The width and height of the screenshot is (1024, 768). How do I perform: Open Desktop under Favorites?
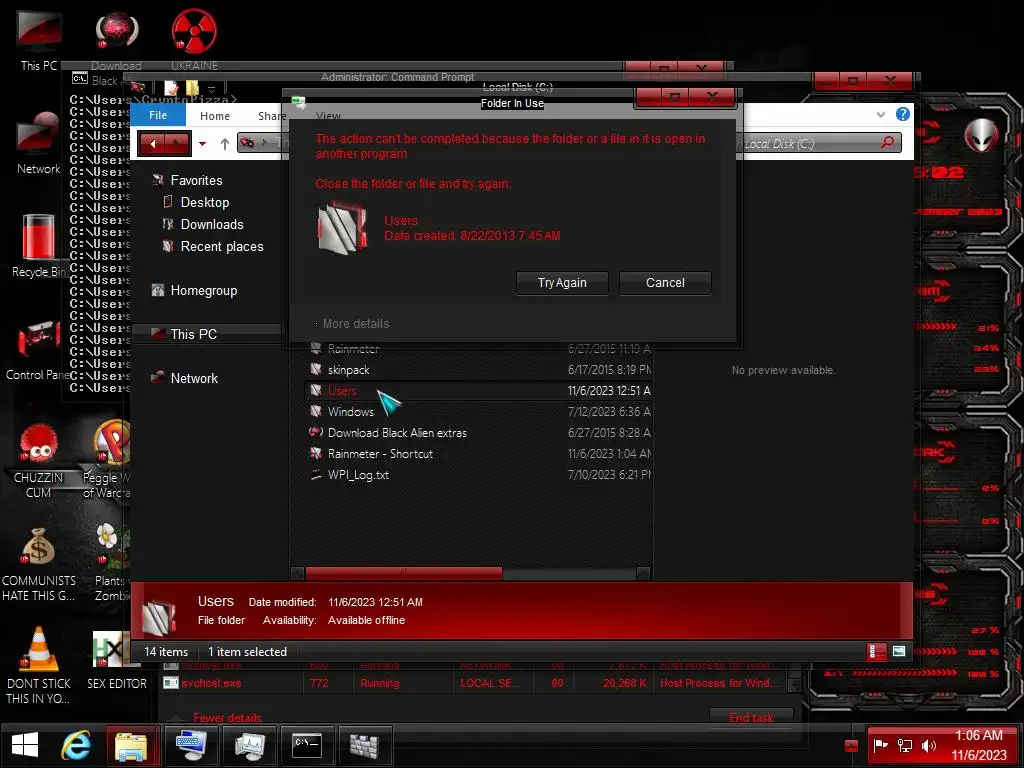[204, 202]
